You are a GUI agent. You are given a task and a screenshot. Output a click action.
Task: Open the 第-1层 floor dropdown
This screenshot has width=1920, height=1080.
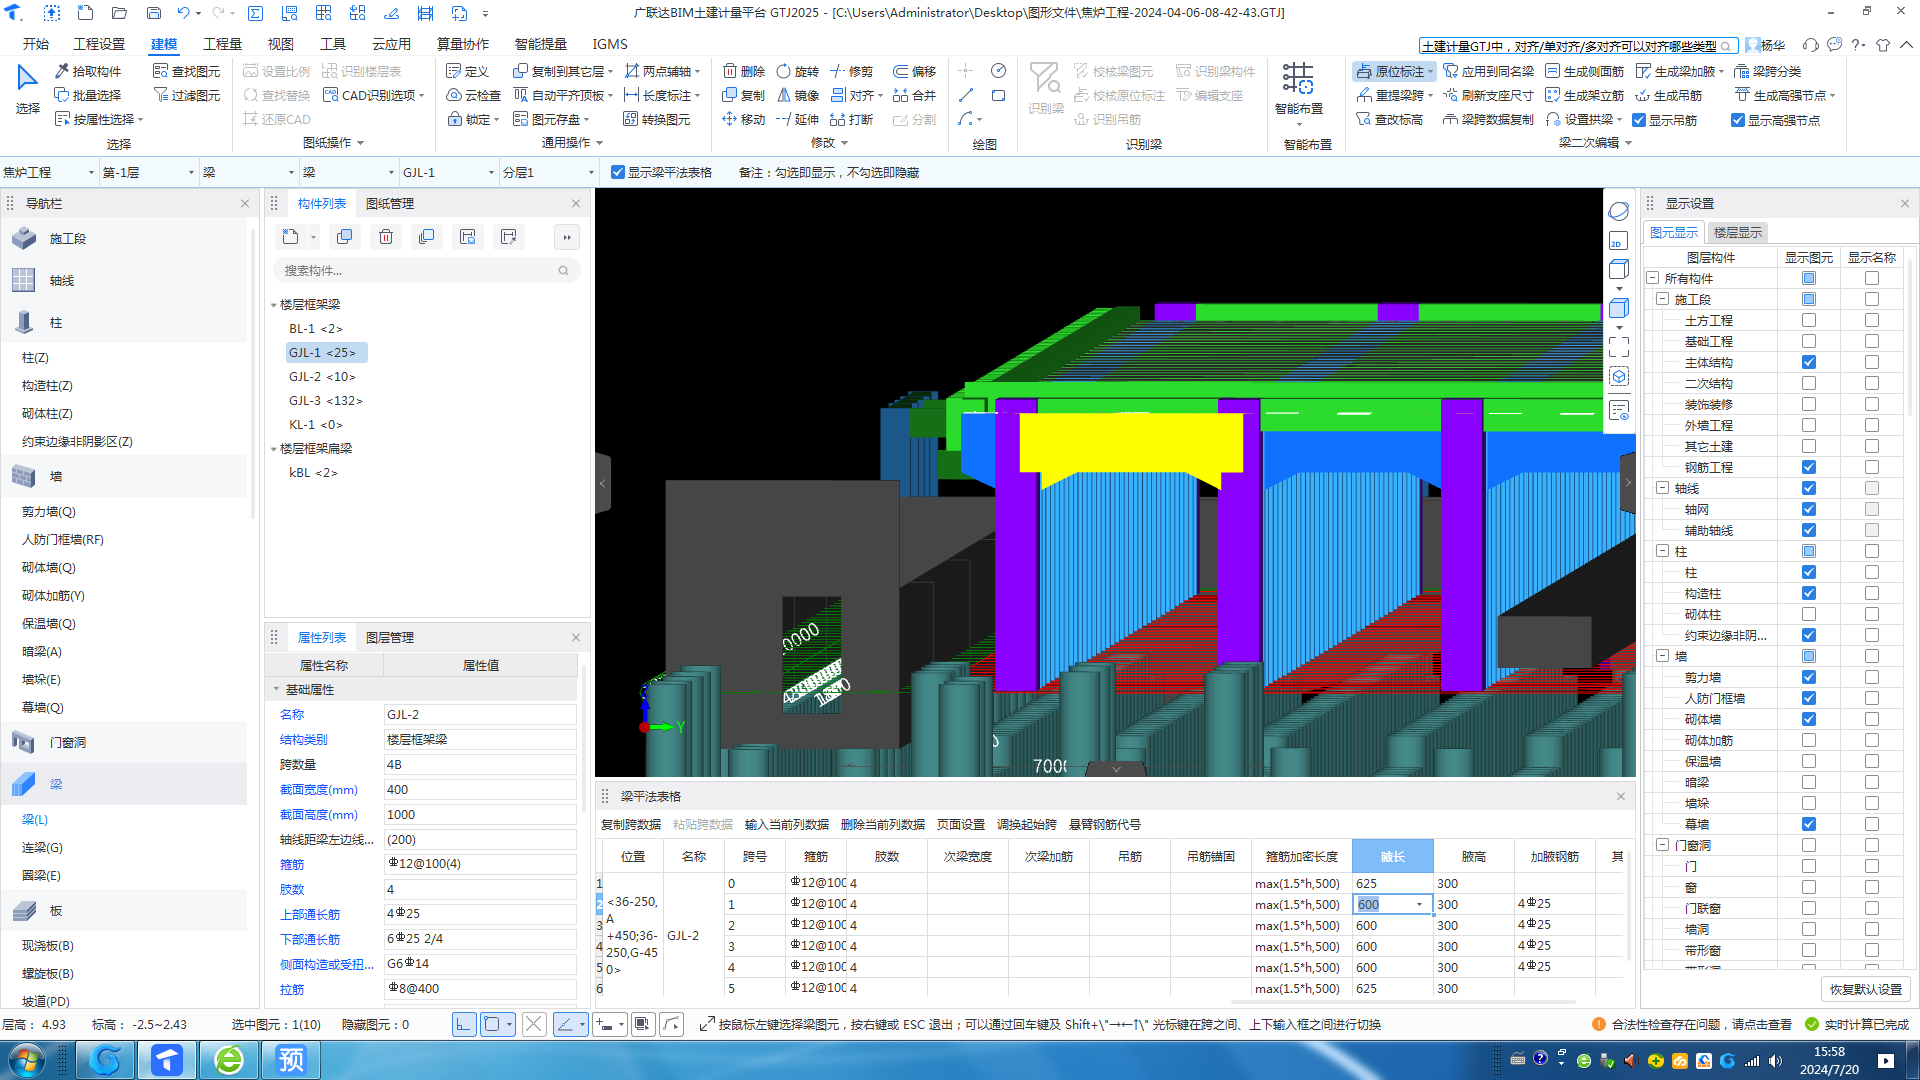191,172
